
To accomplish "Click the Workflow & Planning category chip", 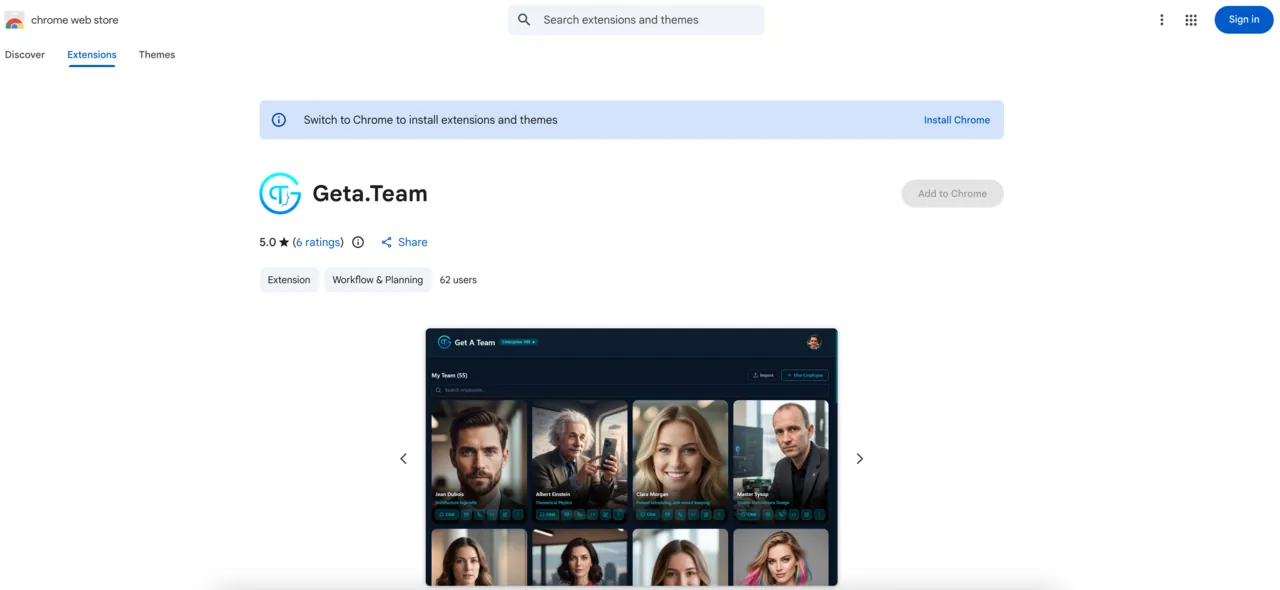I will pos(378,280).
